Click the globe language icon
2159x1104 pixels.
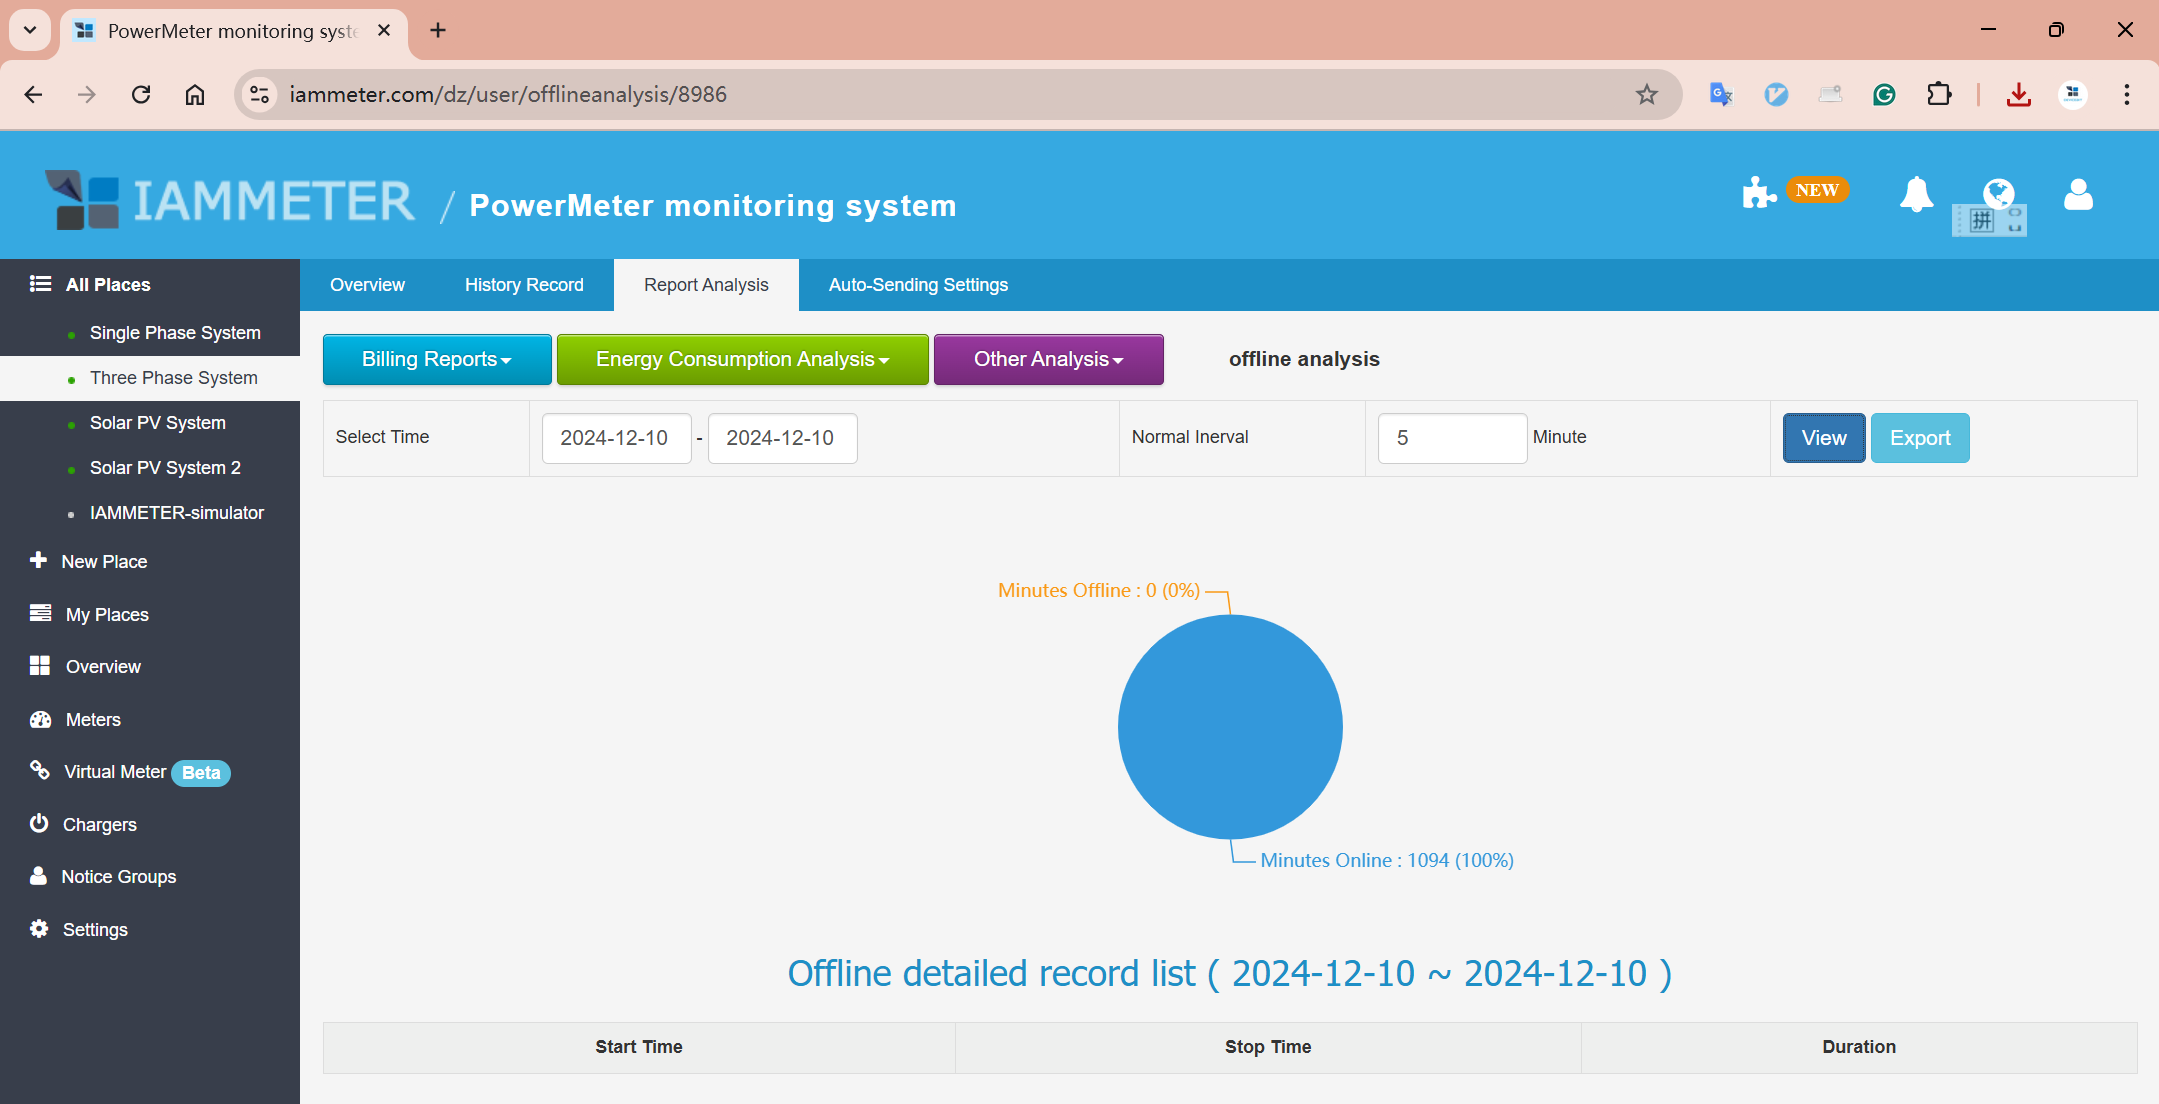(1999, 192)
